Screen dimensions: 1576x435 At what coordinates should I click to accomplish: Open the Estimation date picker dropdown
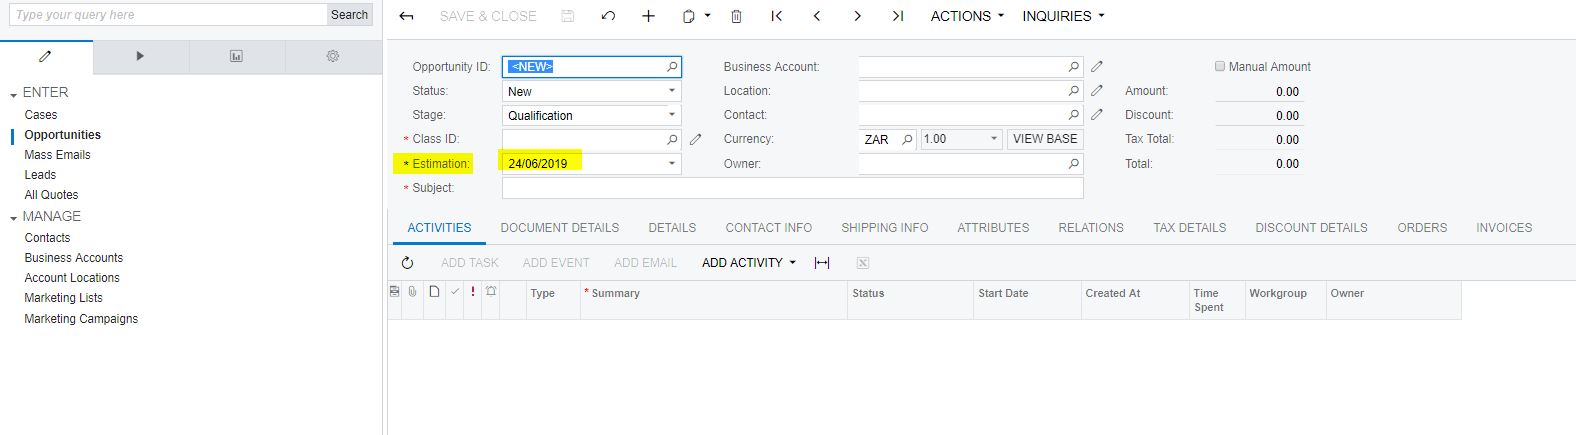click(x=672, y=163)
